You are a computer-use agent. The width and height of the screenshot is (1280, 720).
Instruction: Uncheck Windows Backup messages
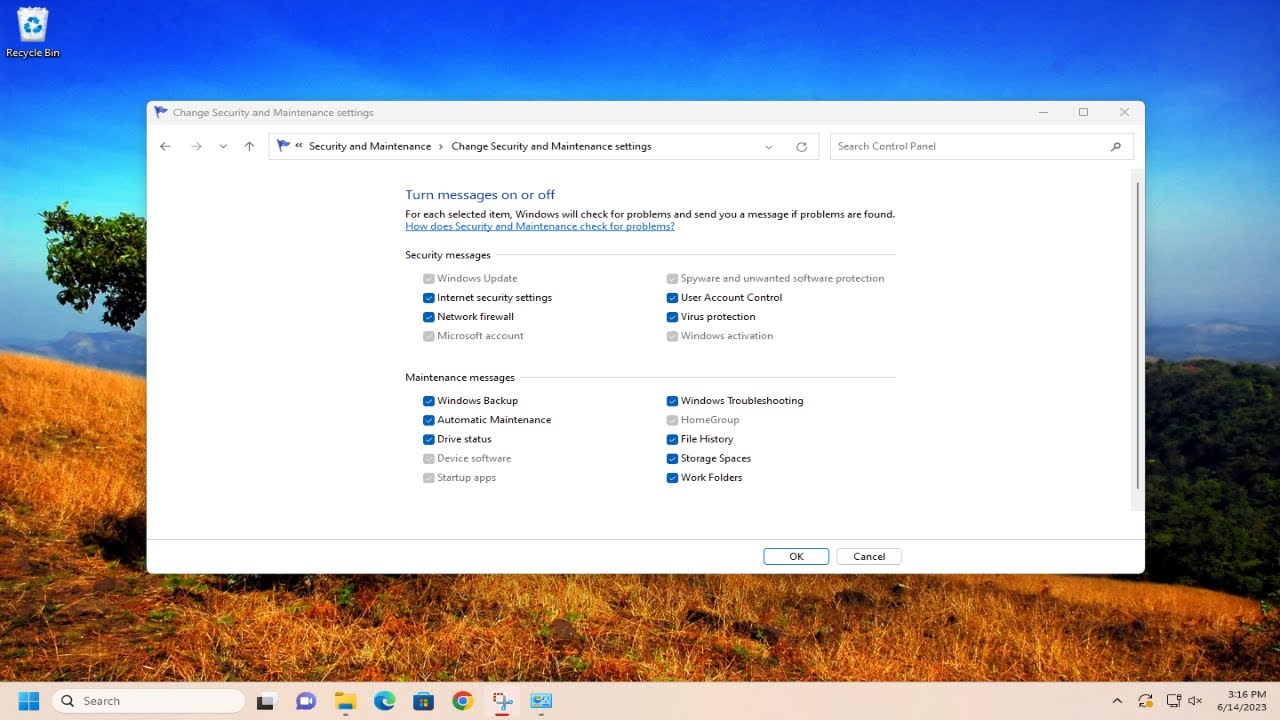tap(429, 401)
